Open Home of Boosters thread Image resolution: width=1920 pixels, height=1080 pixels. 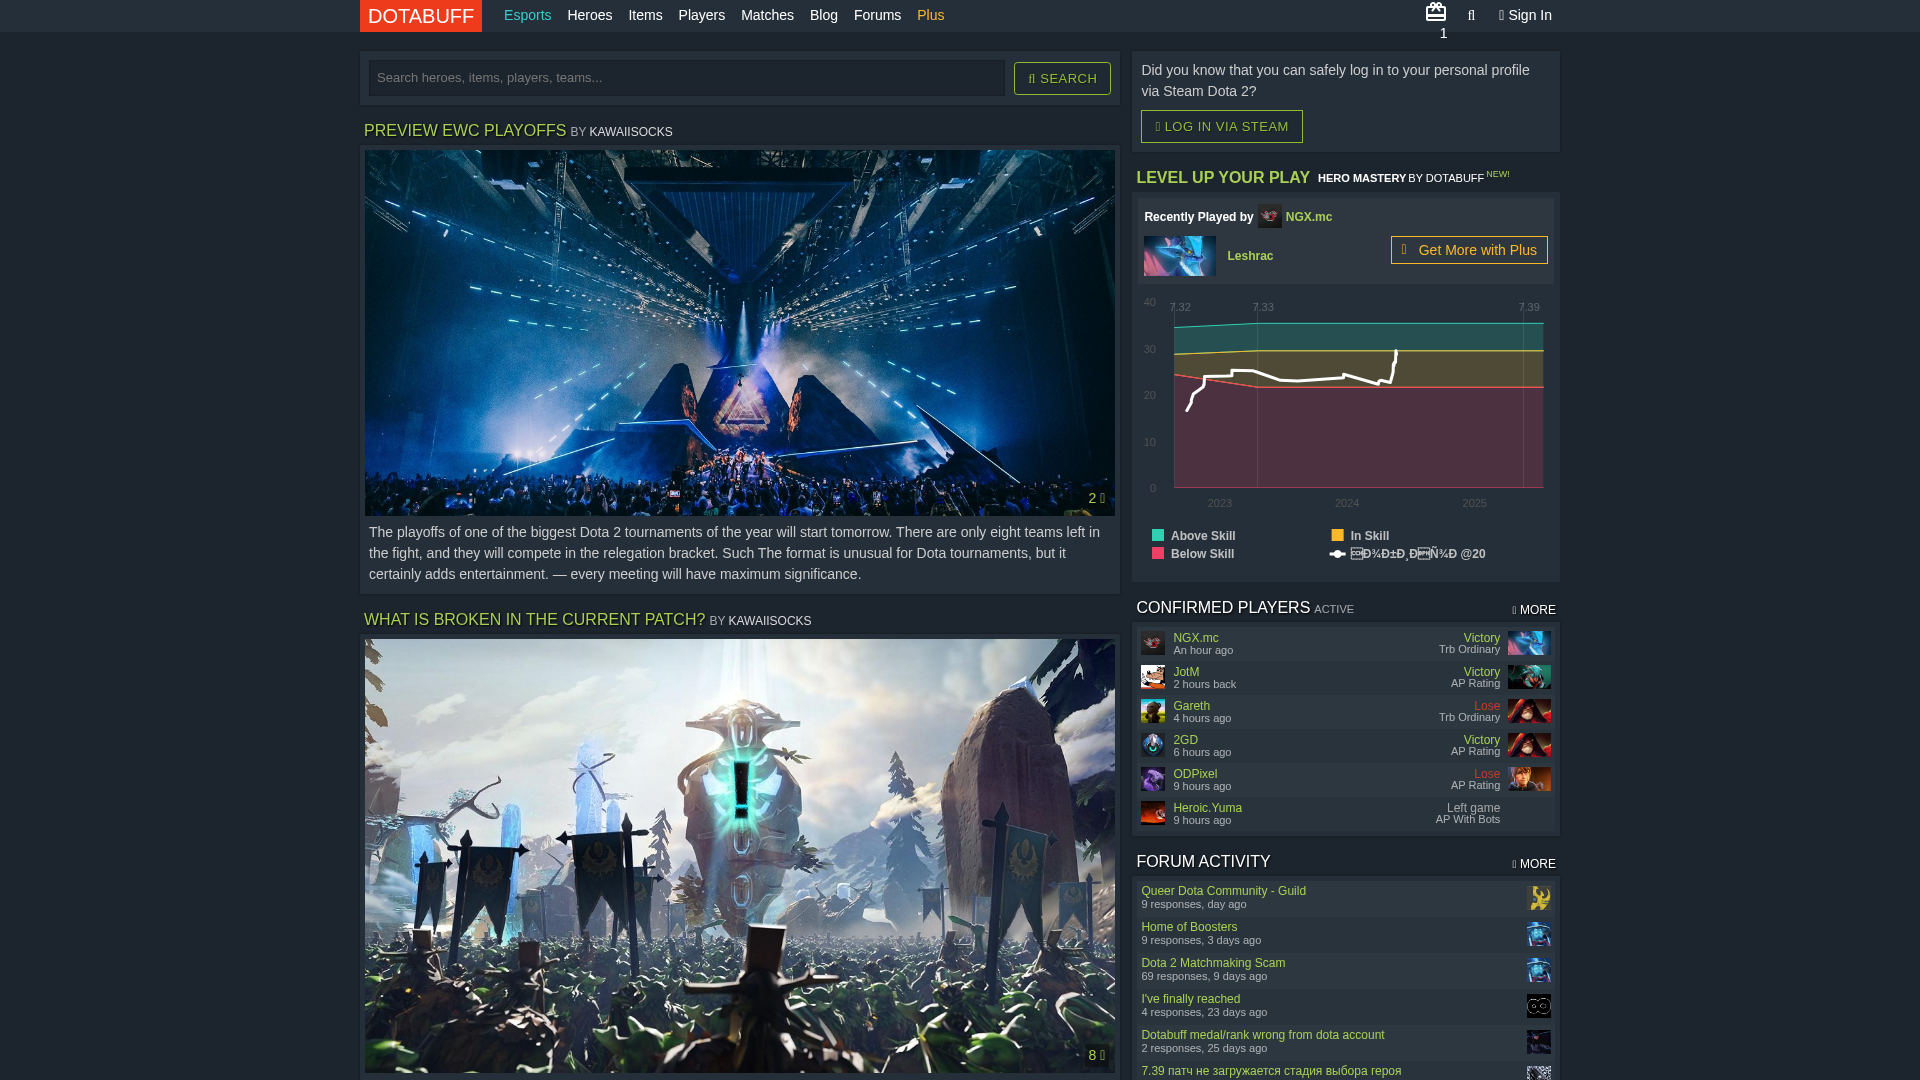pyautogui.click(x=1189, y=927)
